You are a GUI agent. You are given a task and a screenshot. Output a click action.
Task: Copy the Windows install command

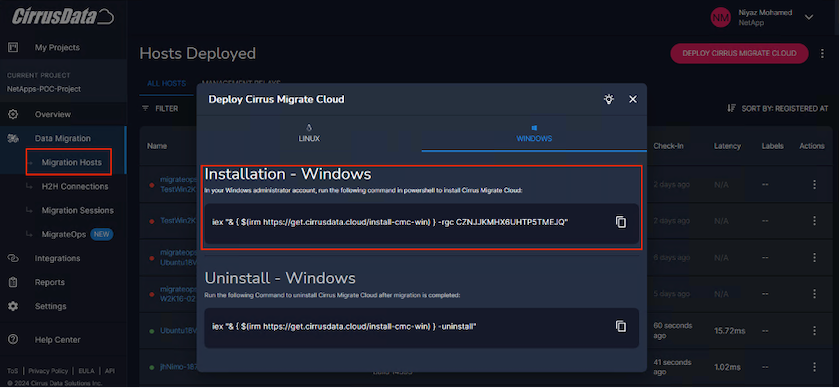[621, 222]
